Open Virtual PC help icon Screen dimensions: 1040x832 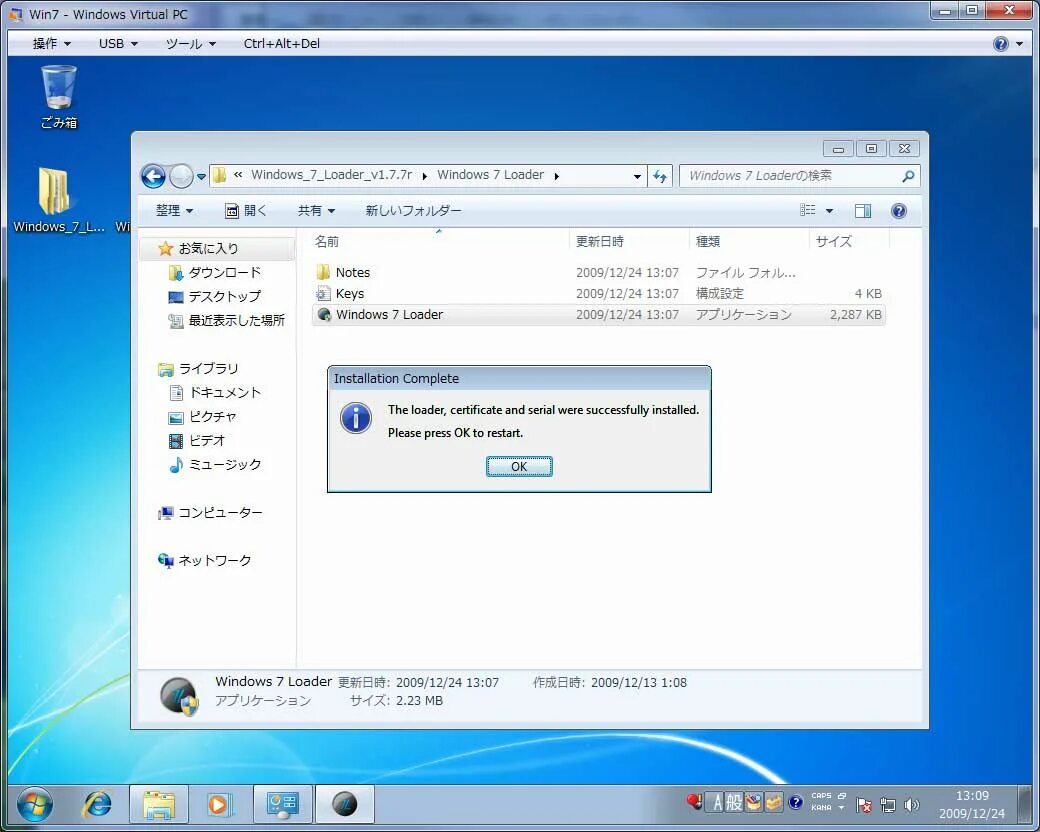1001,44
